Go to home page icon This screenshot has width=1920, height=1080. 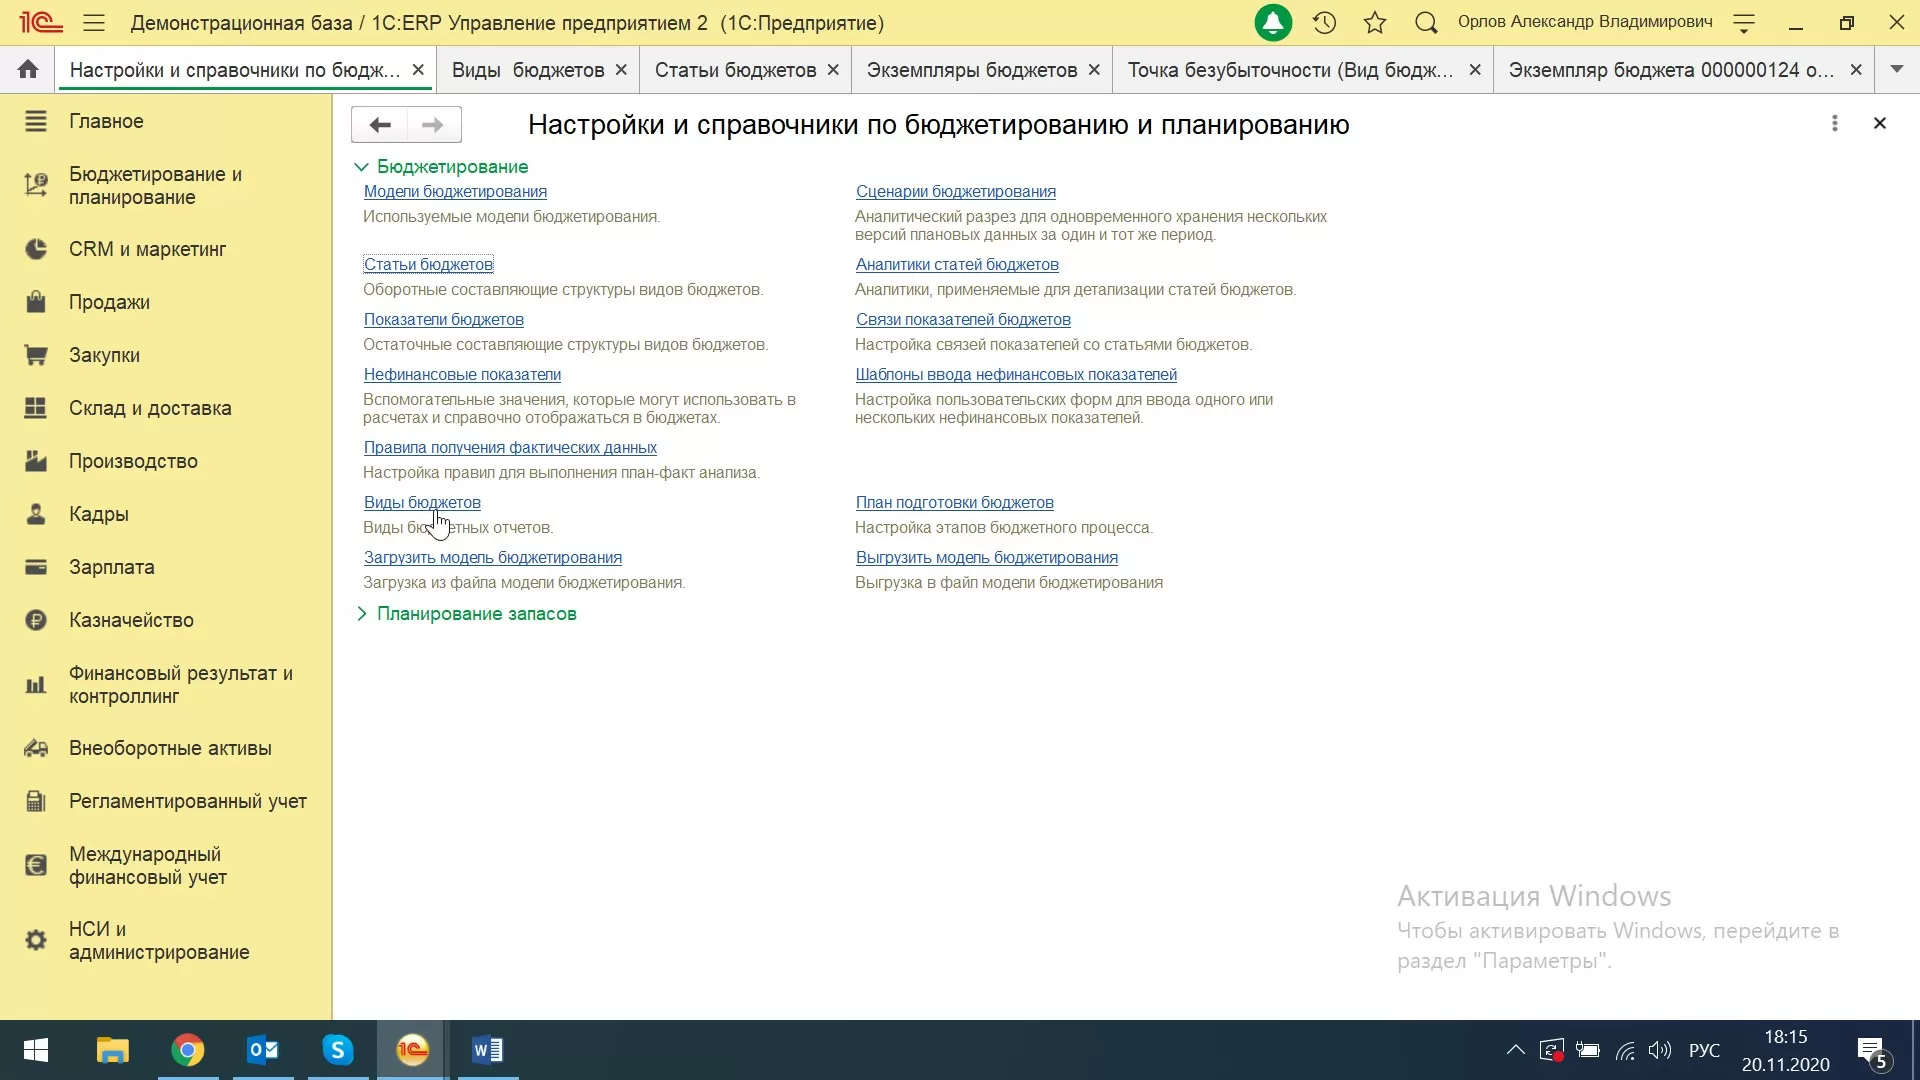28,69
